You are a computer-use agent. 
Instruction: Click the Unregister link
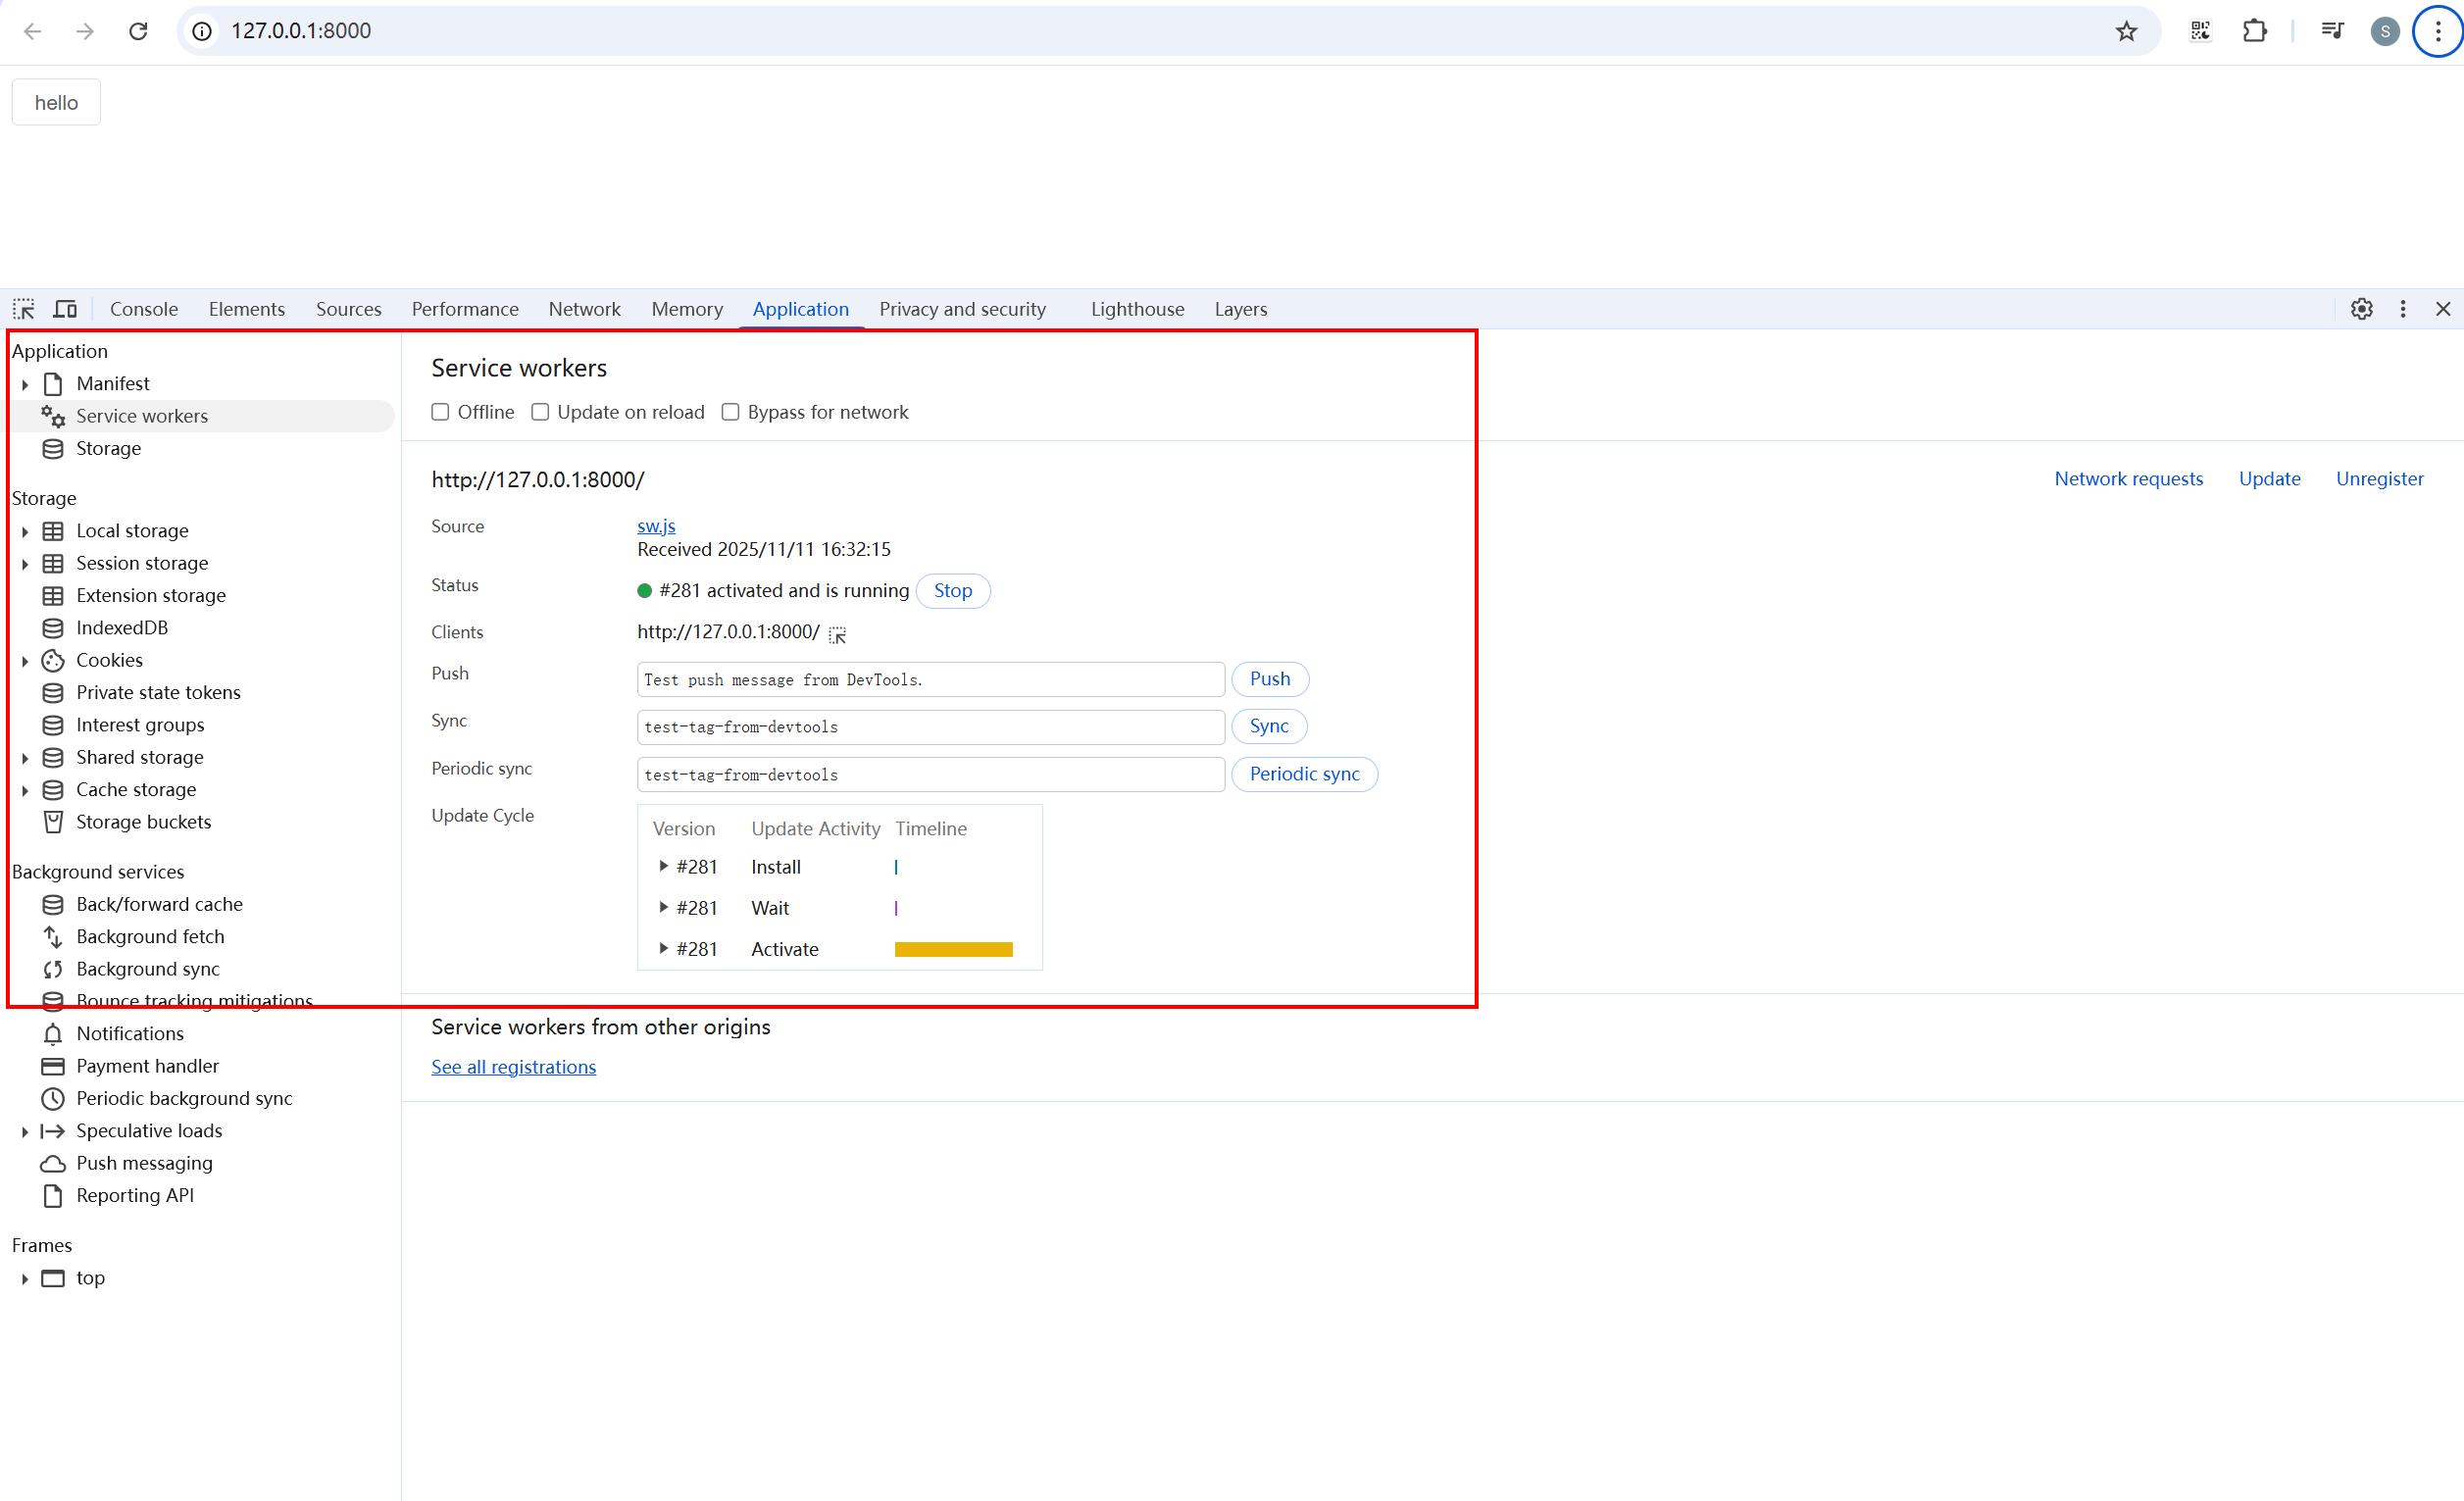2379,478
